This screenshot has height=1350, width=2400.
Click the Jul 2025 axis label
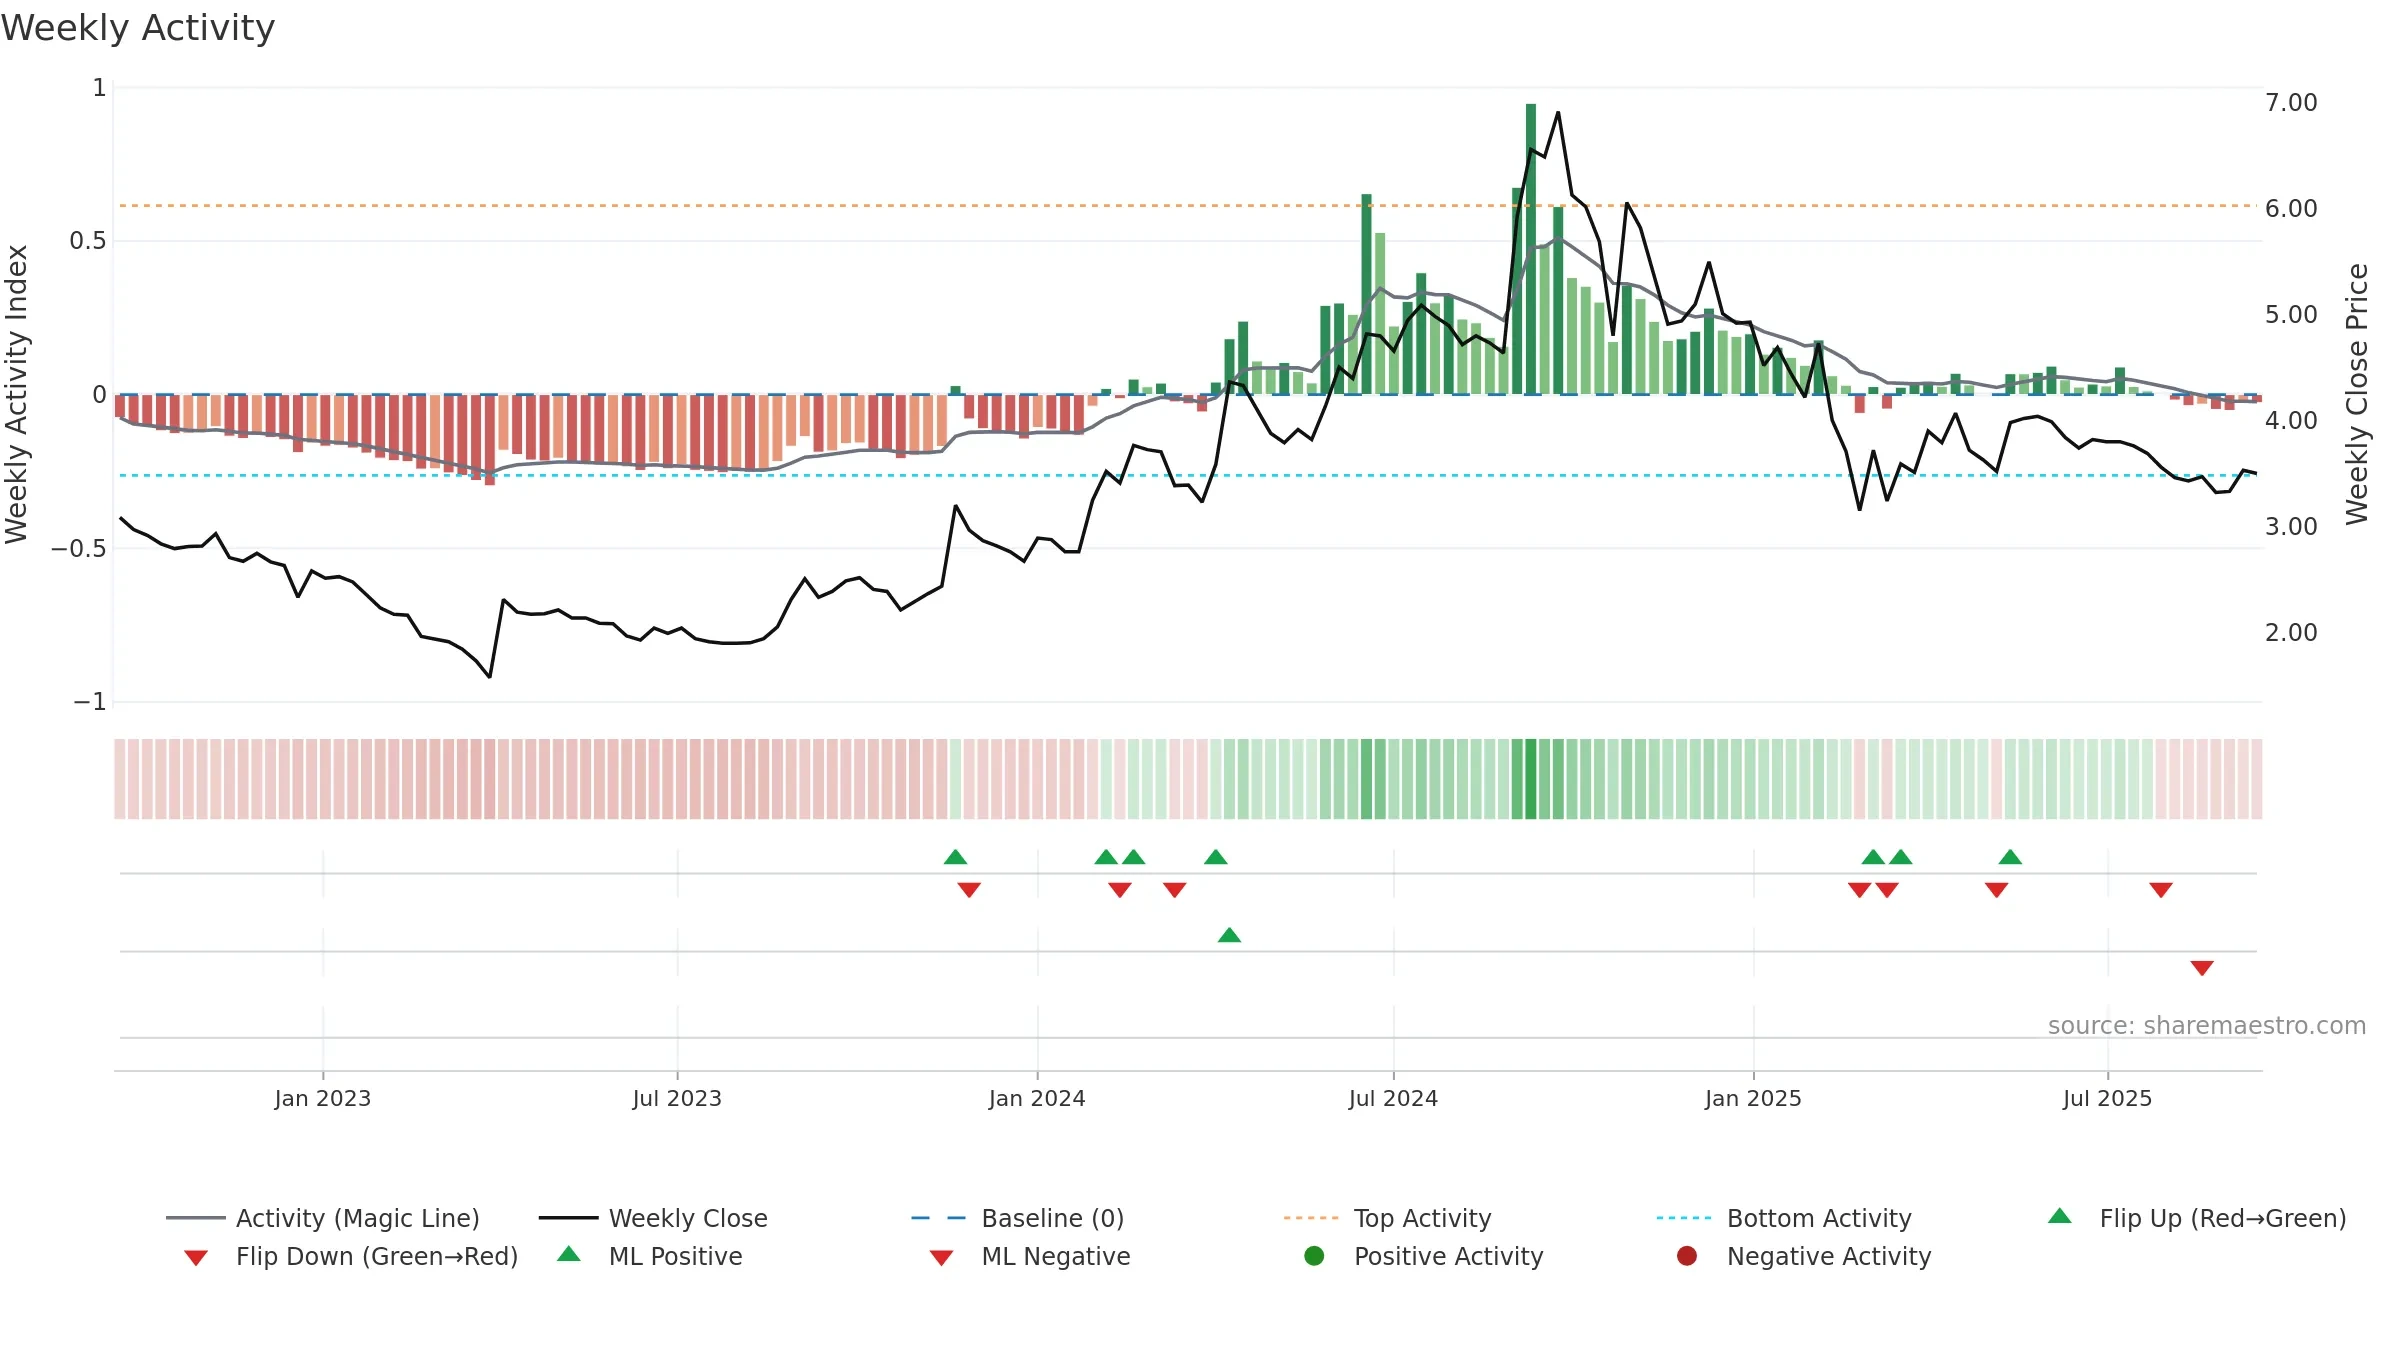click(x=2107, y=1098)
